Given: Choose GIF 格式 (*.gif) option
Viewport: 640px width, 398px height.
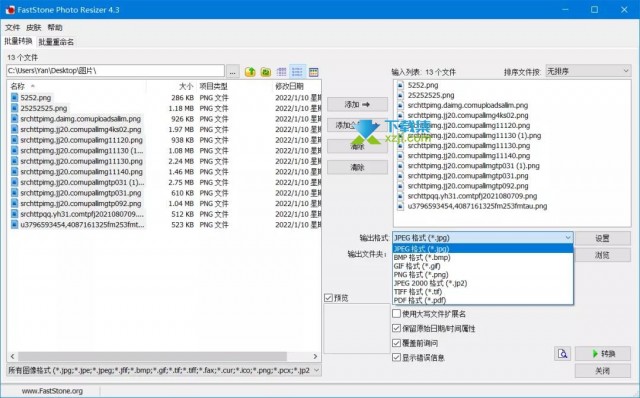Looking at the screenshot, I should tap(482, 266).
